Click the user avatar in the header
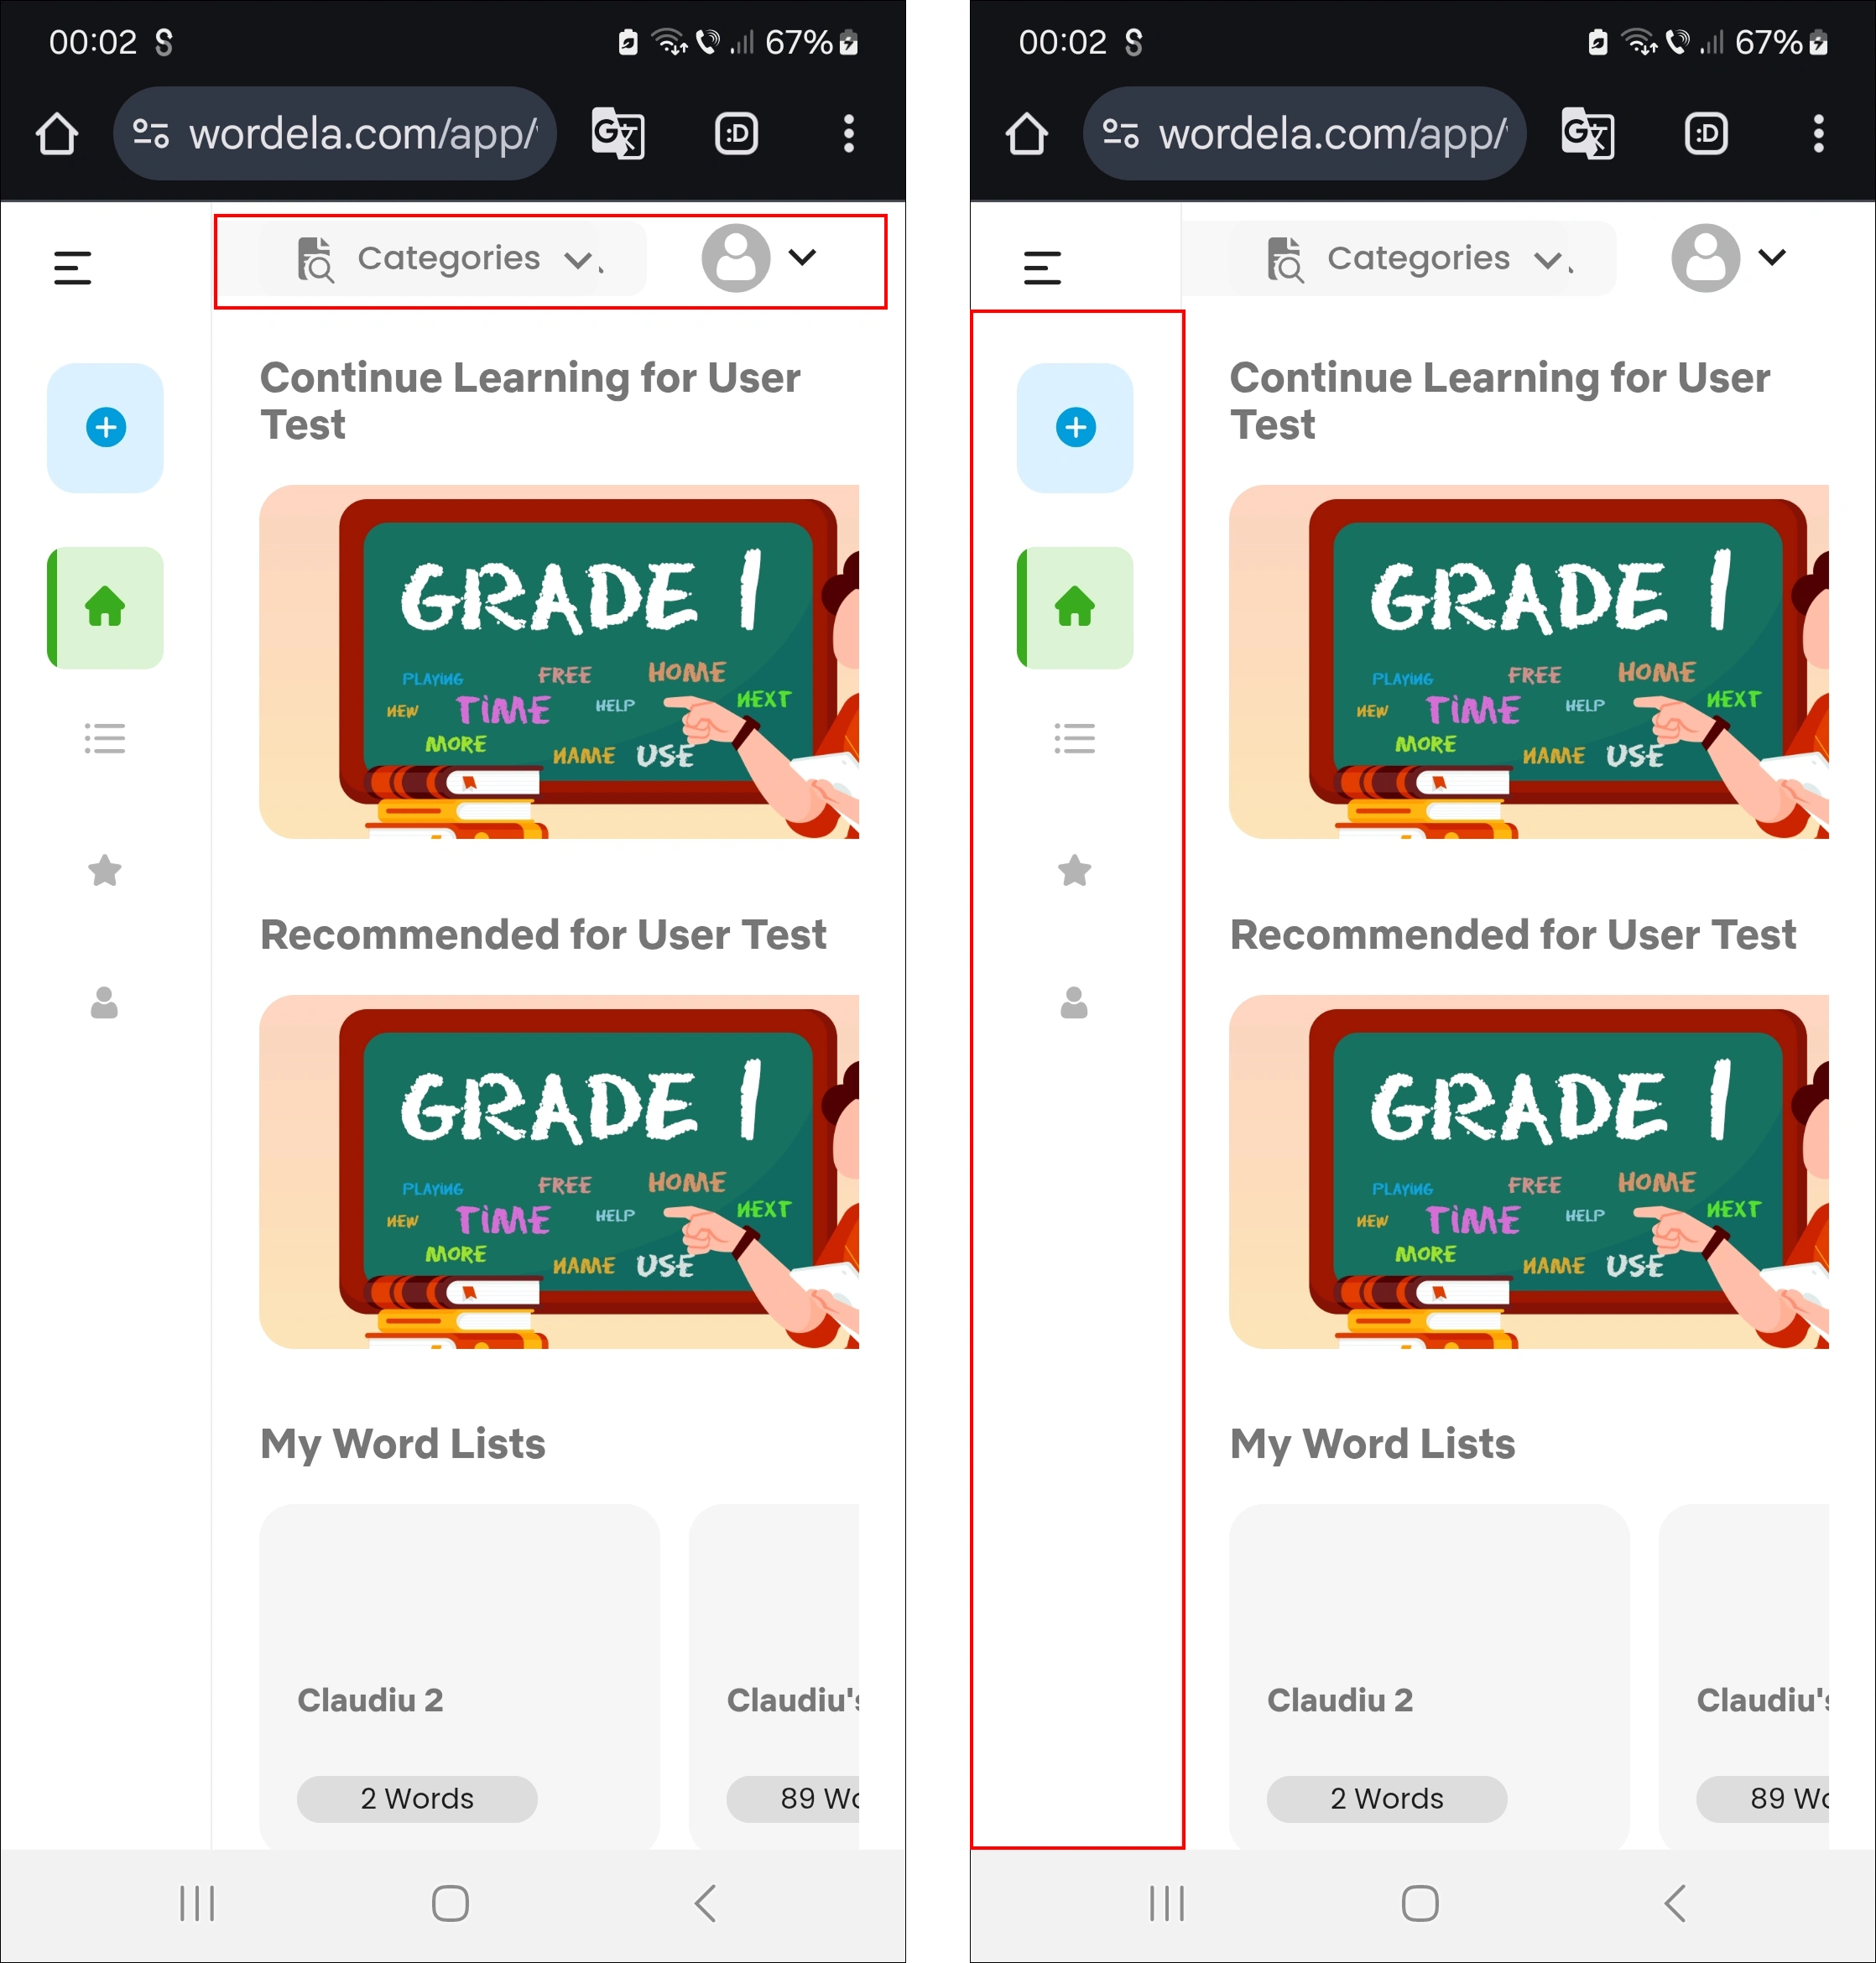 (x=736, y=257)
